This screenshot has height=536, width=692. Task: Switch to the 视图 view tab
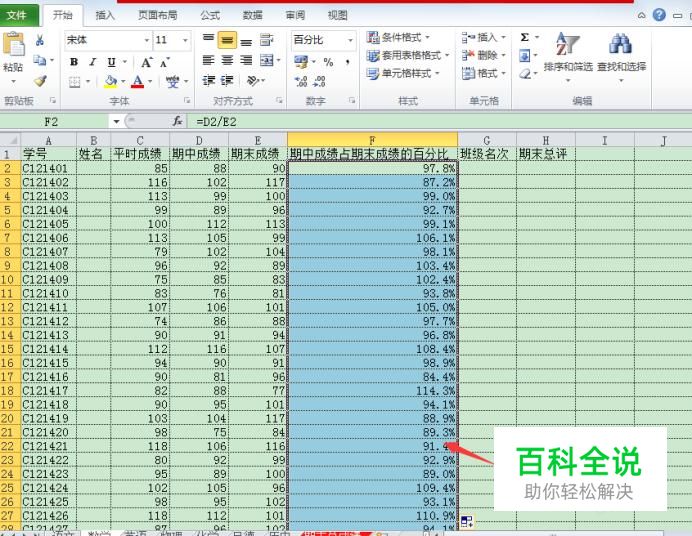coord(337,15)
